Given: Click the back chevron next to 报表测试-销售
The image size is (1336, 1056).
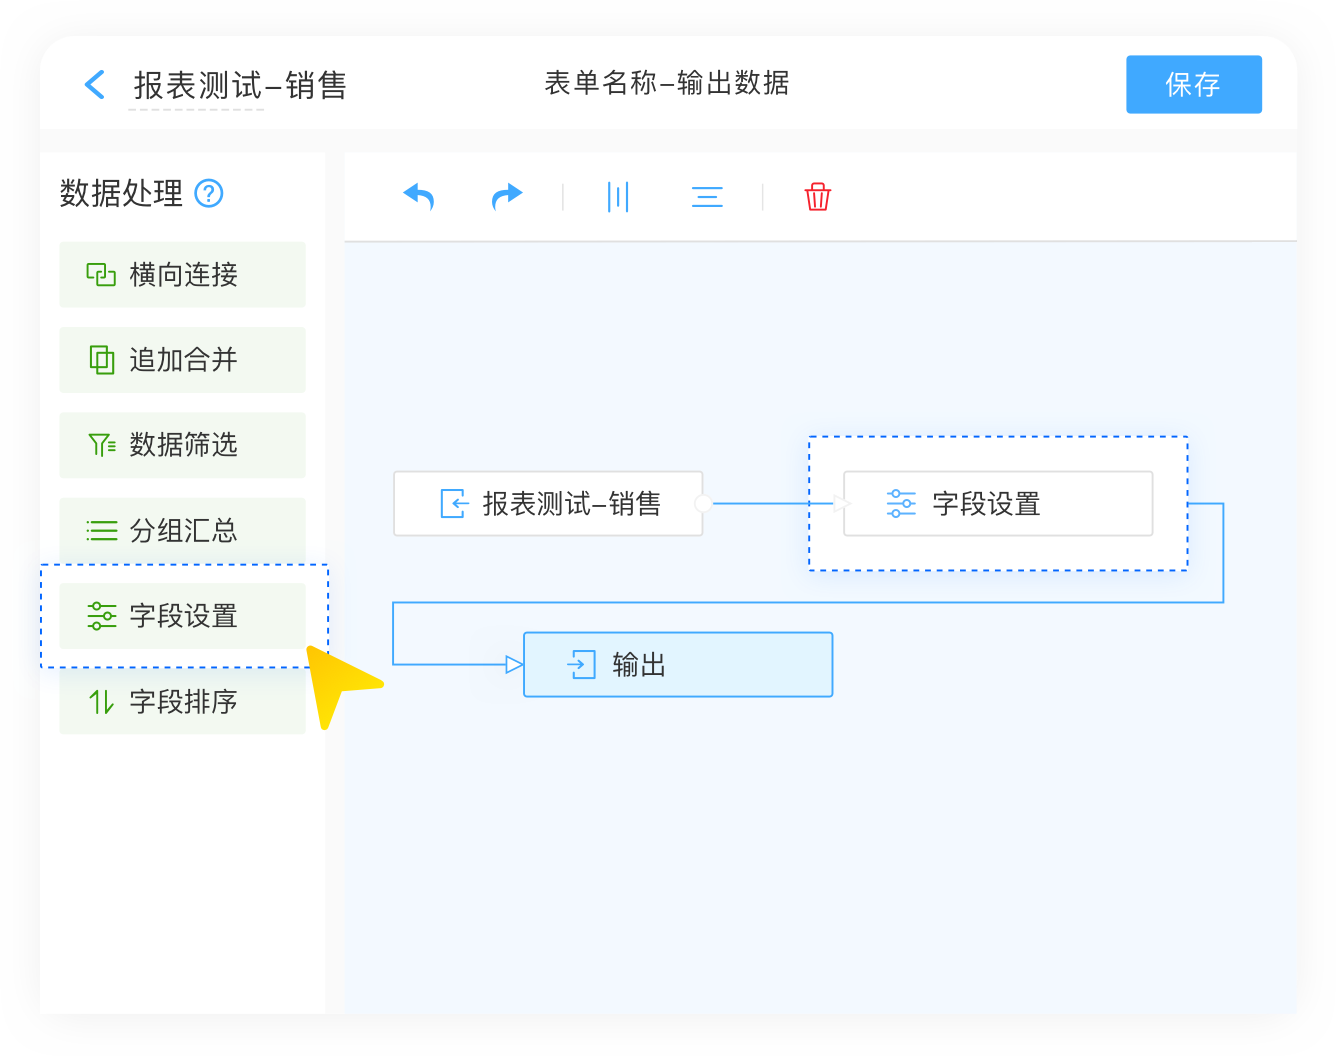Looking at the screenshot, I should click(95, 85).
